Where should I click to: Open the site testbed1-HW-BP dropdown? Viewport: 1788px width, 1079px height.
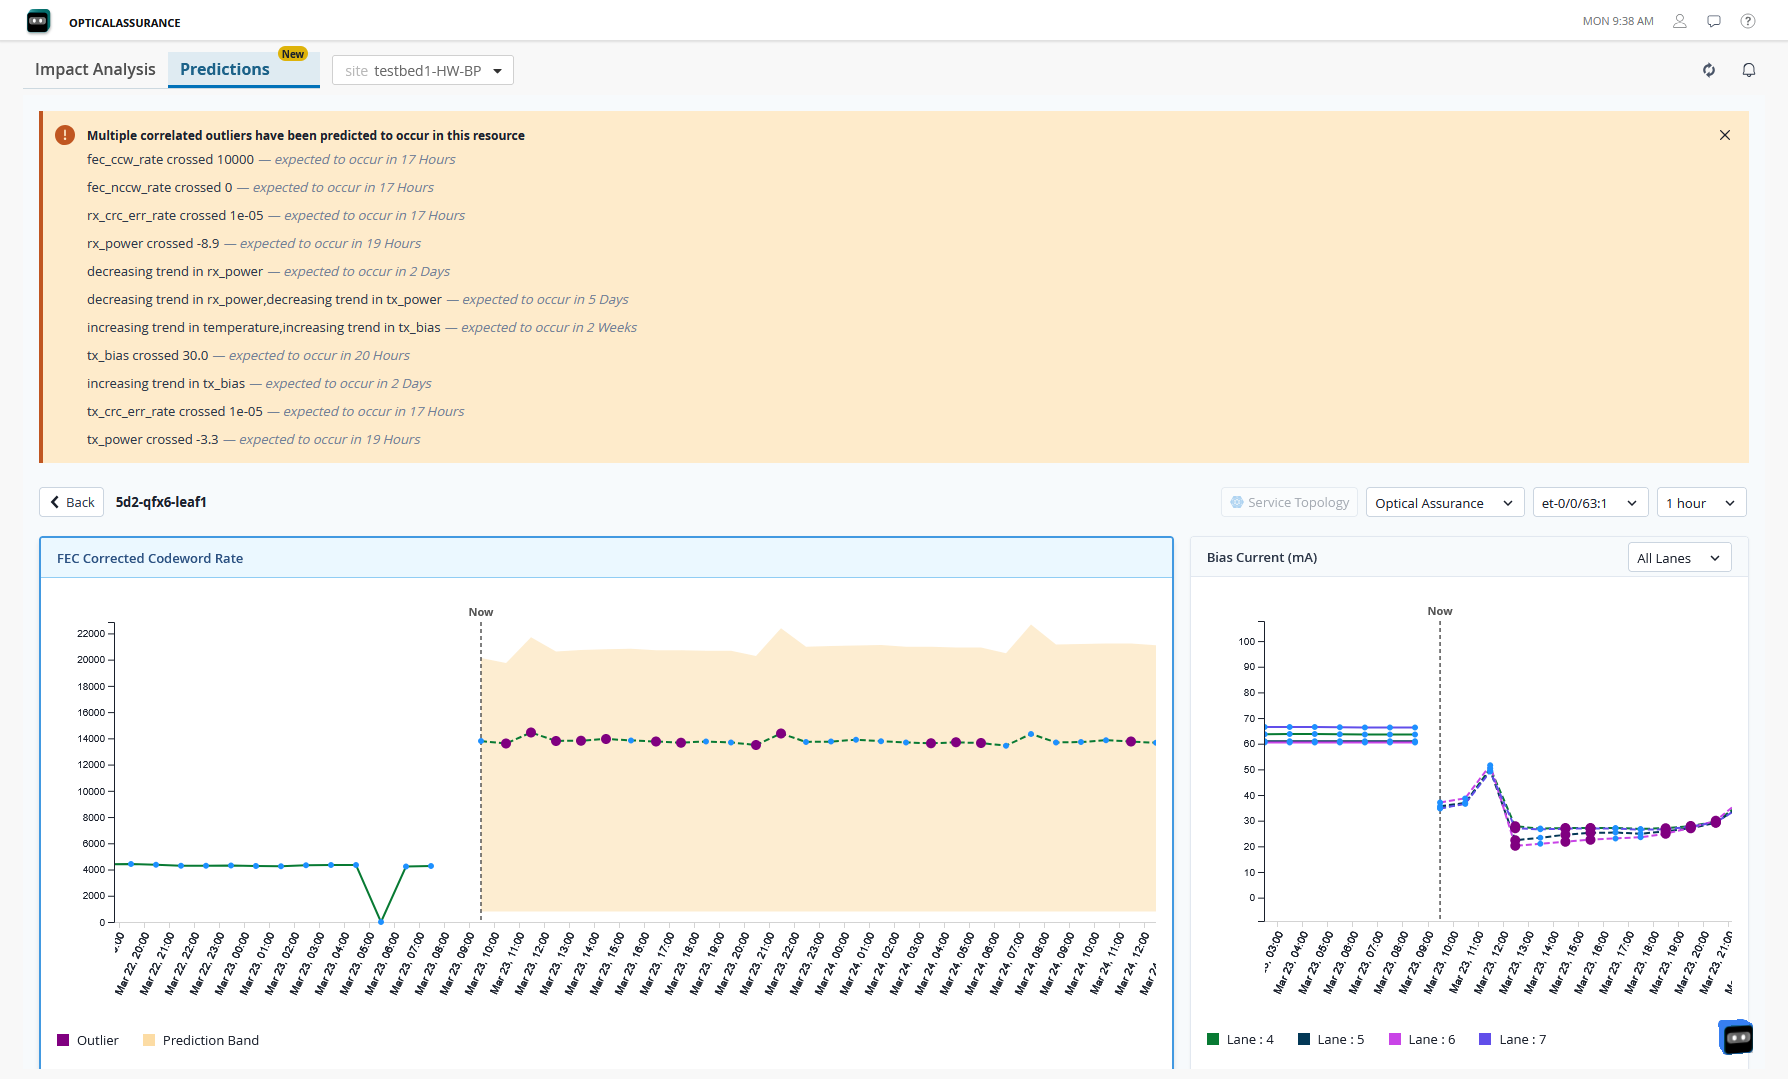[422, 70]
